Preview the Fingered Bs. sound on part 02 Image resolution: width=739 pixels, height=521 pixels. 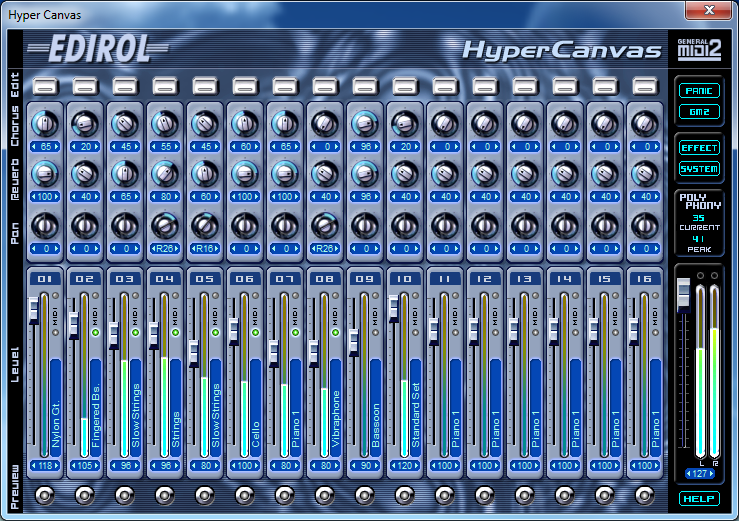85,495
